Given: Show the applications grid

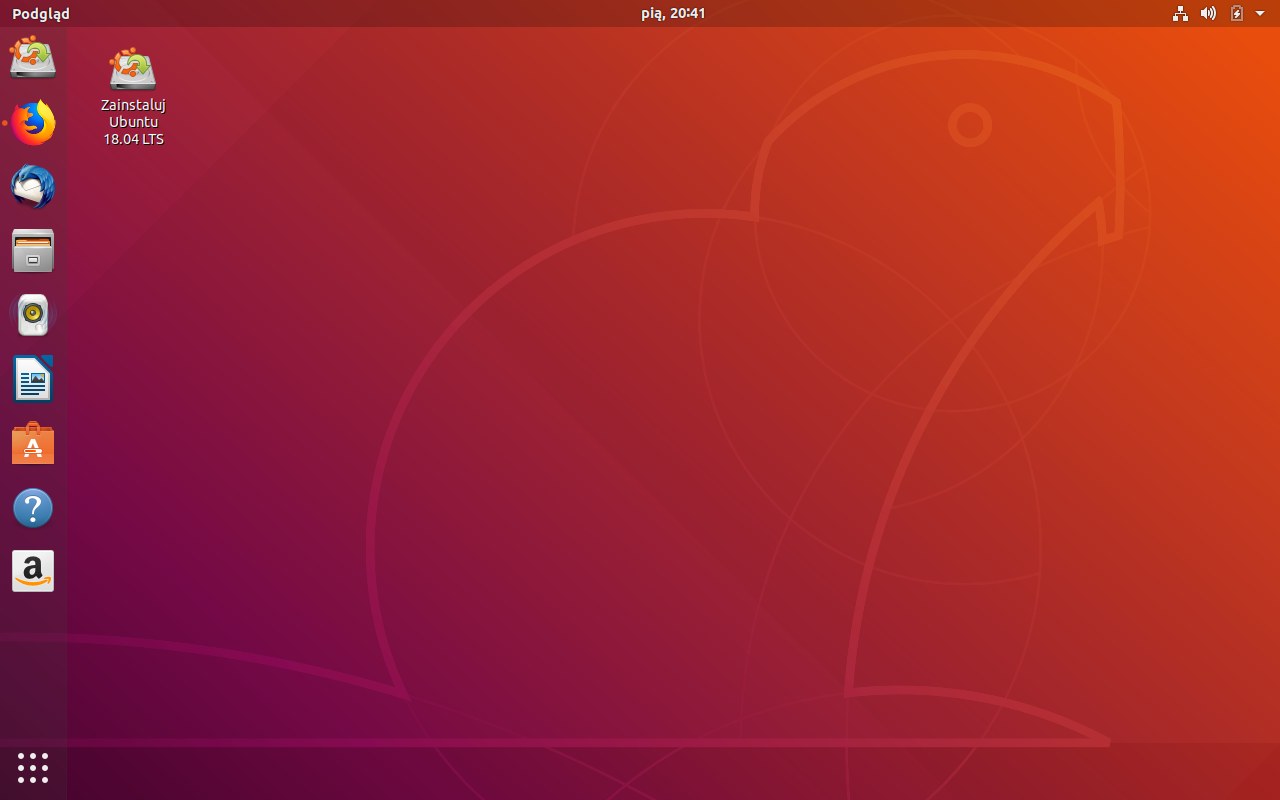Looking at the screenshot, I should point(33,768).
